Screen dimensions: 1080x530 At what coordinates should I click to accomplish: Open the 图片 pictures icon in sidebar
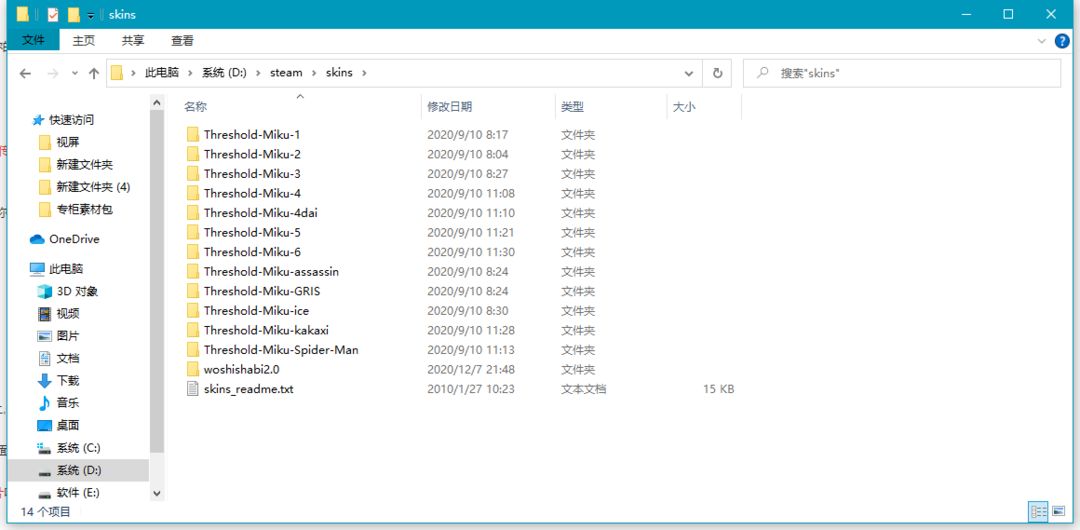pos(45,336)
